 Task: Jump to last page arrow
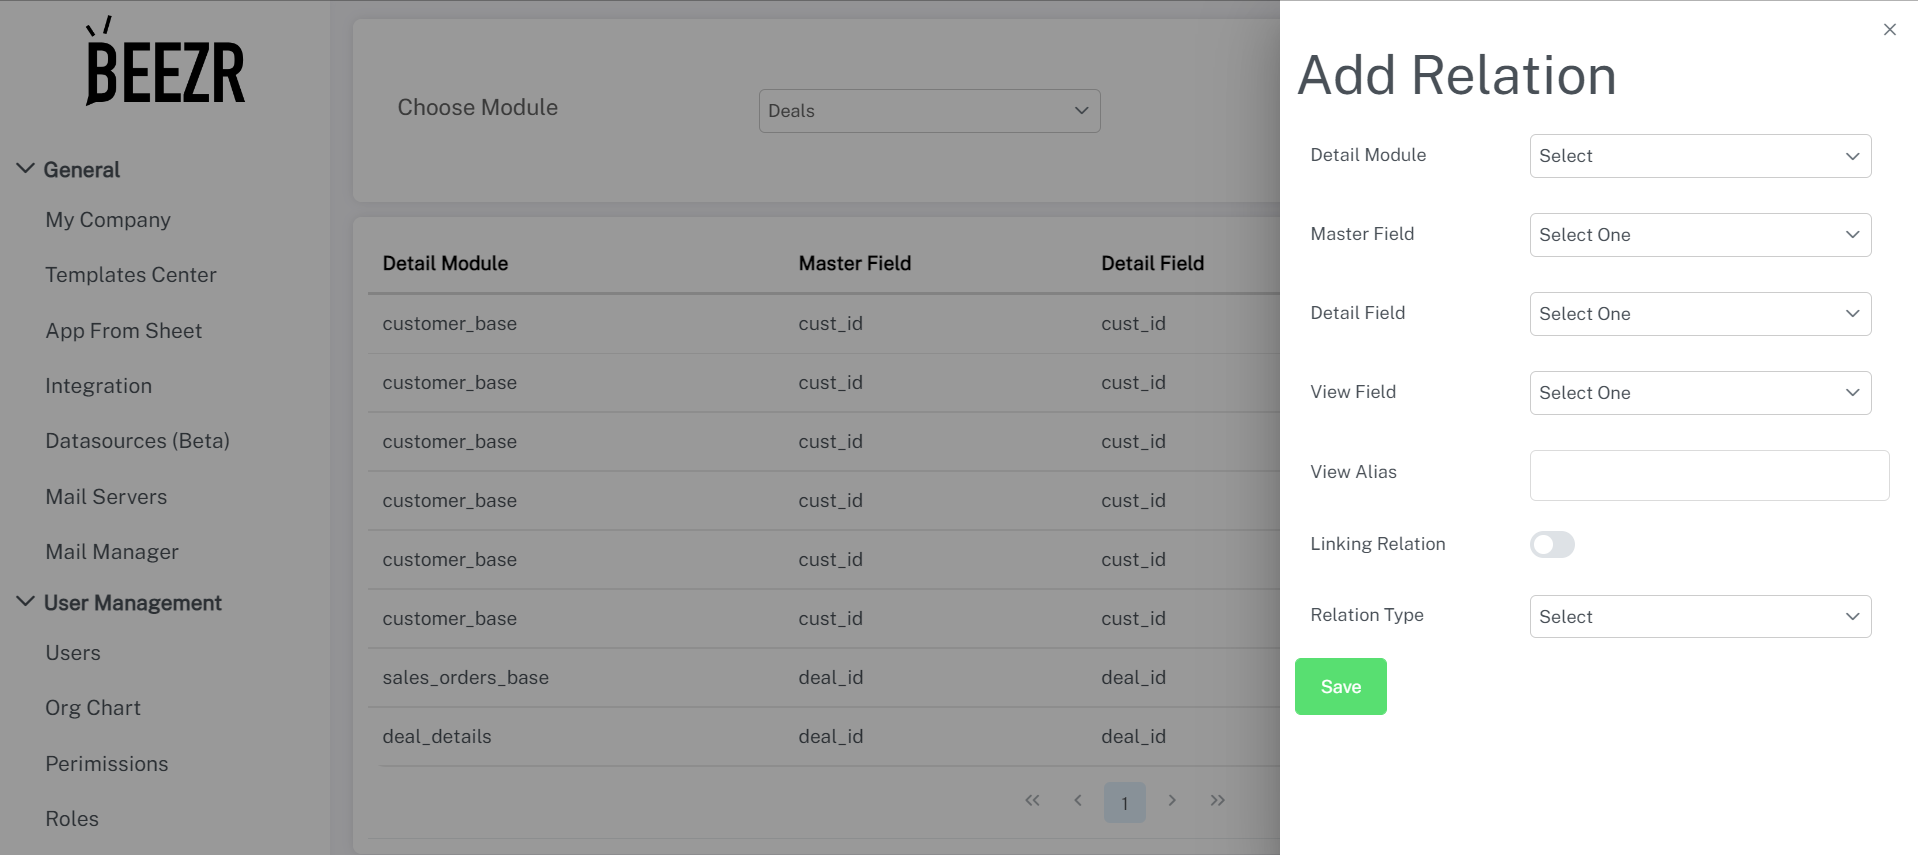pyautogui.click(x=1217, y=800)
